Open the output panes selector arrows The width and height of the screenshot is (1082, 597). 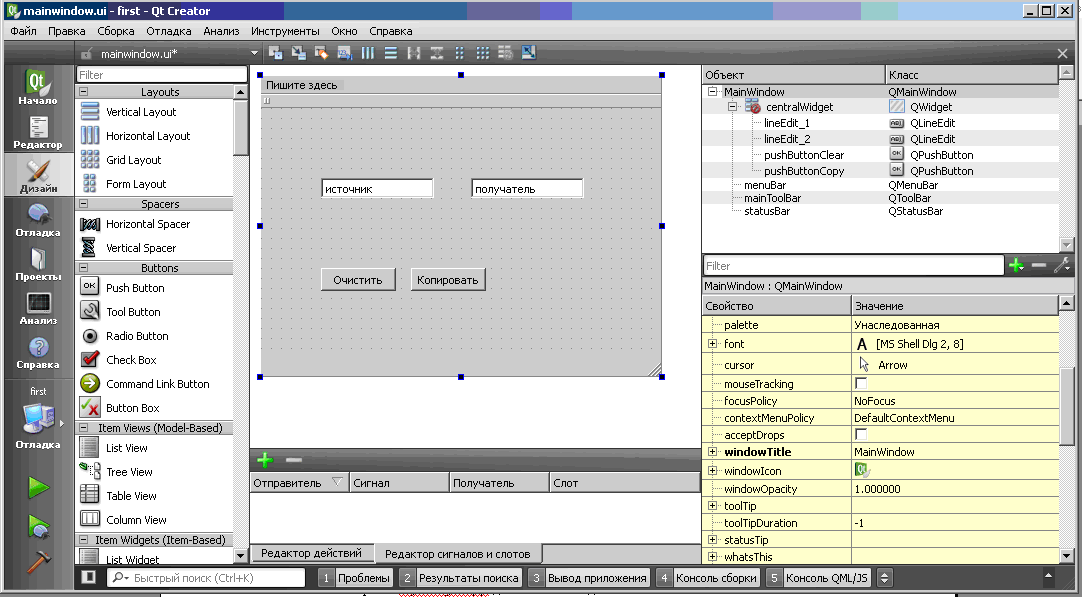[884, 578]
